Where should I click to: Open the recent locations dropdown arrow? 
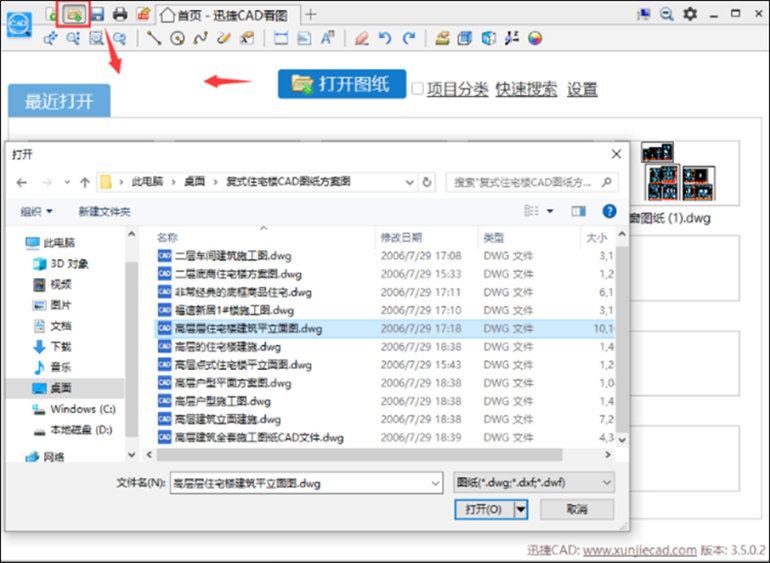67,183
